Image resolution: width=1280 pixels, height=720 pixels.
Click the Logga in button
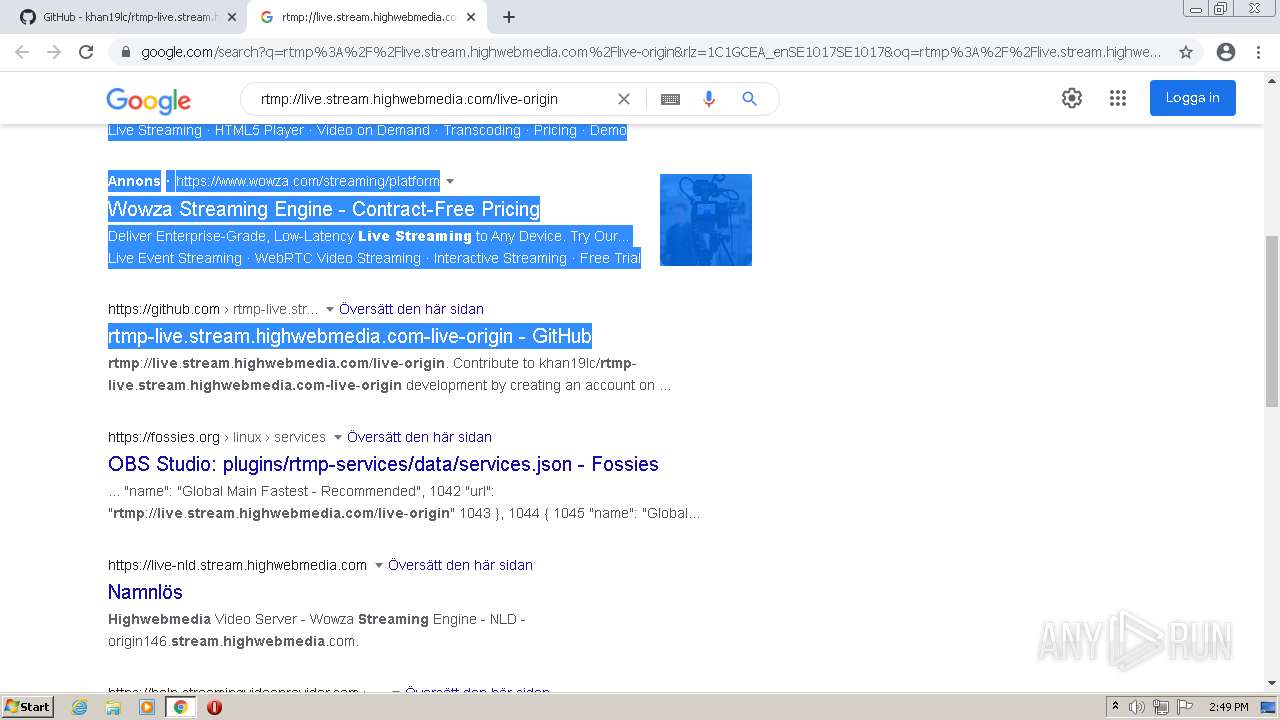tap(1193, 98)
